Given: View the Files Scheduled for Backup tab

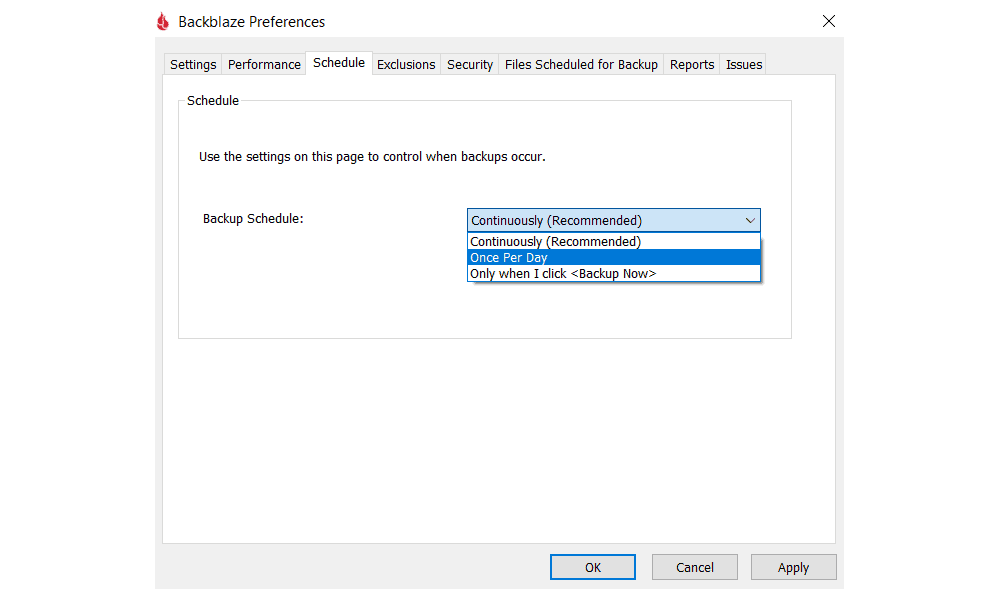Looking at the screenshot, I should [x=581, y=64].
